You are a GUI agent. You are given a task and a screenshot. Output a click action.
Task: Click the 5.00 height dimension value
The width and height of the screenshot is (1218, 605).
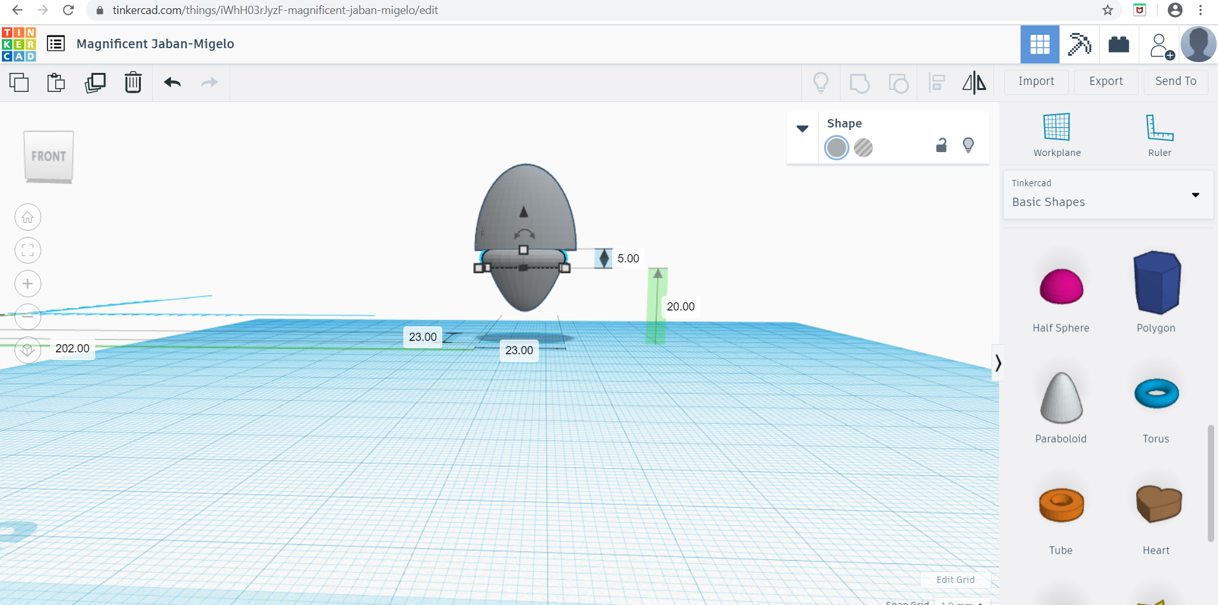pyautogui.click(x=628, y=259)
